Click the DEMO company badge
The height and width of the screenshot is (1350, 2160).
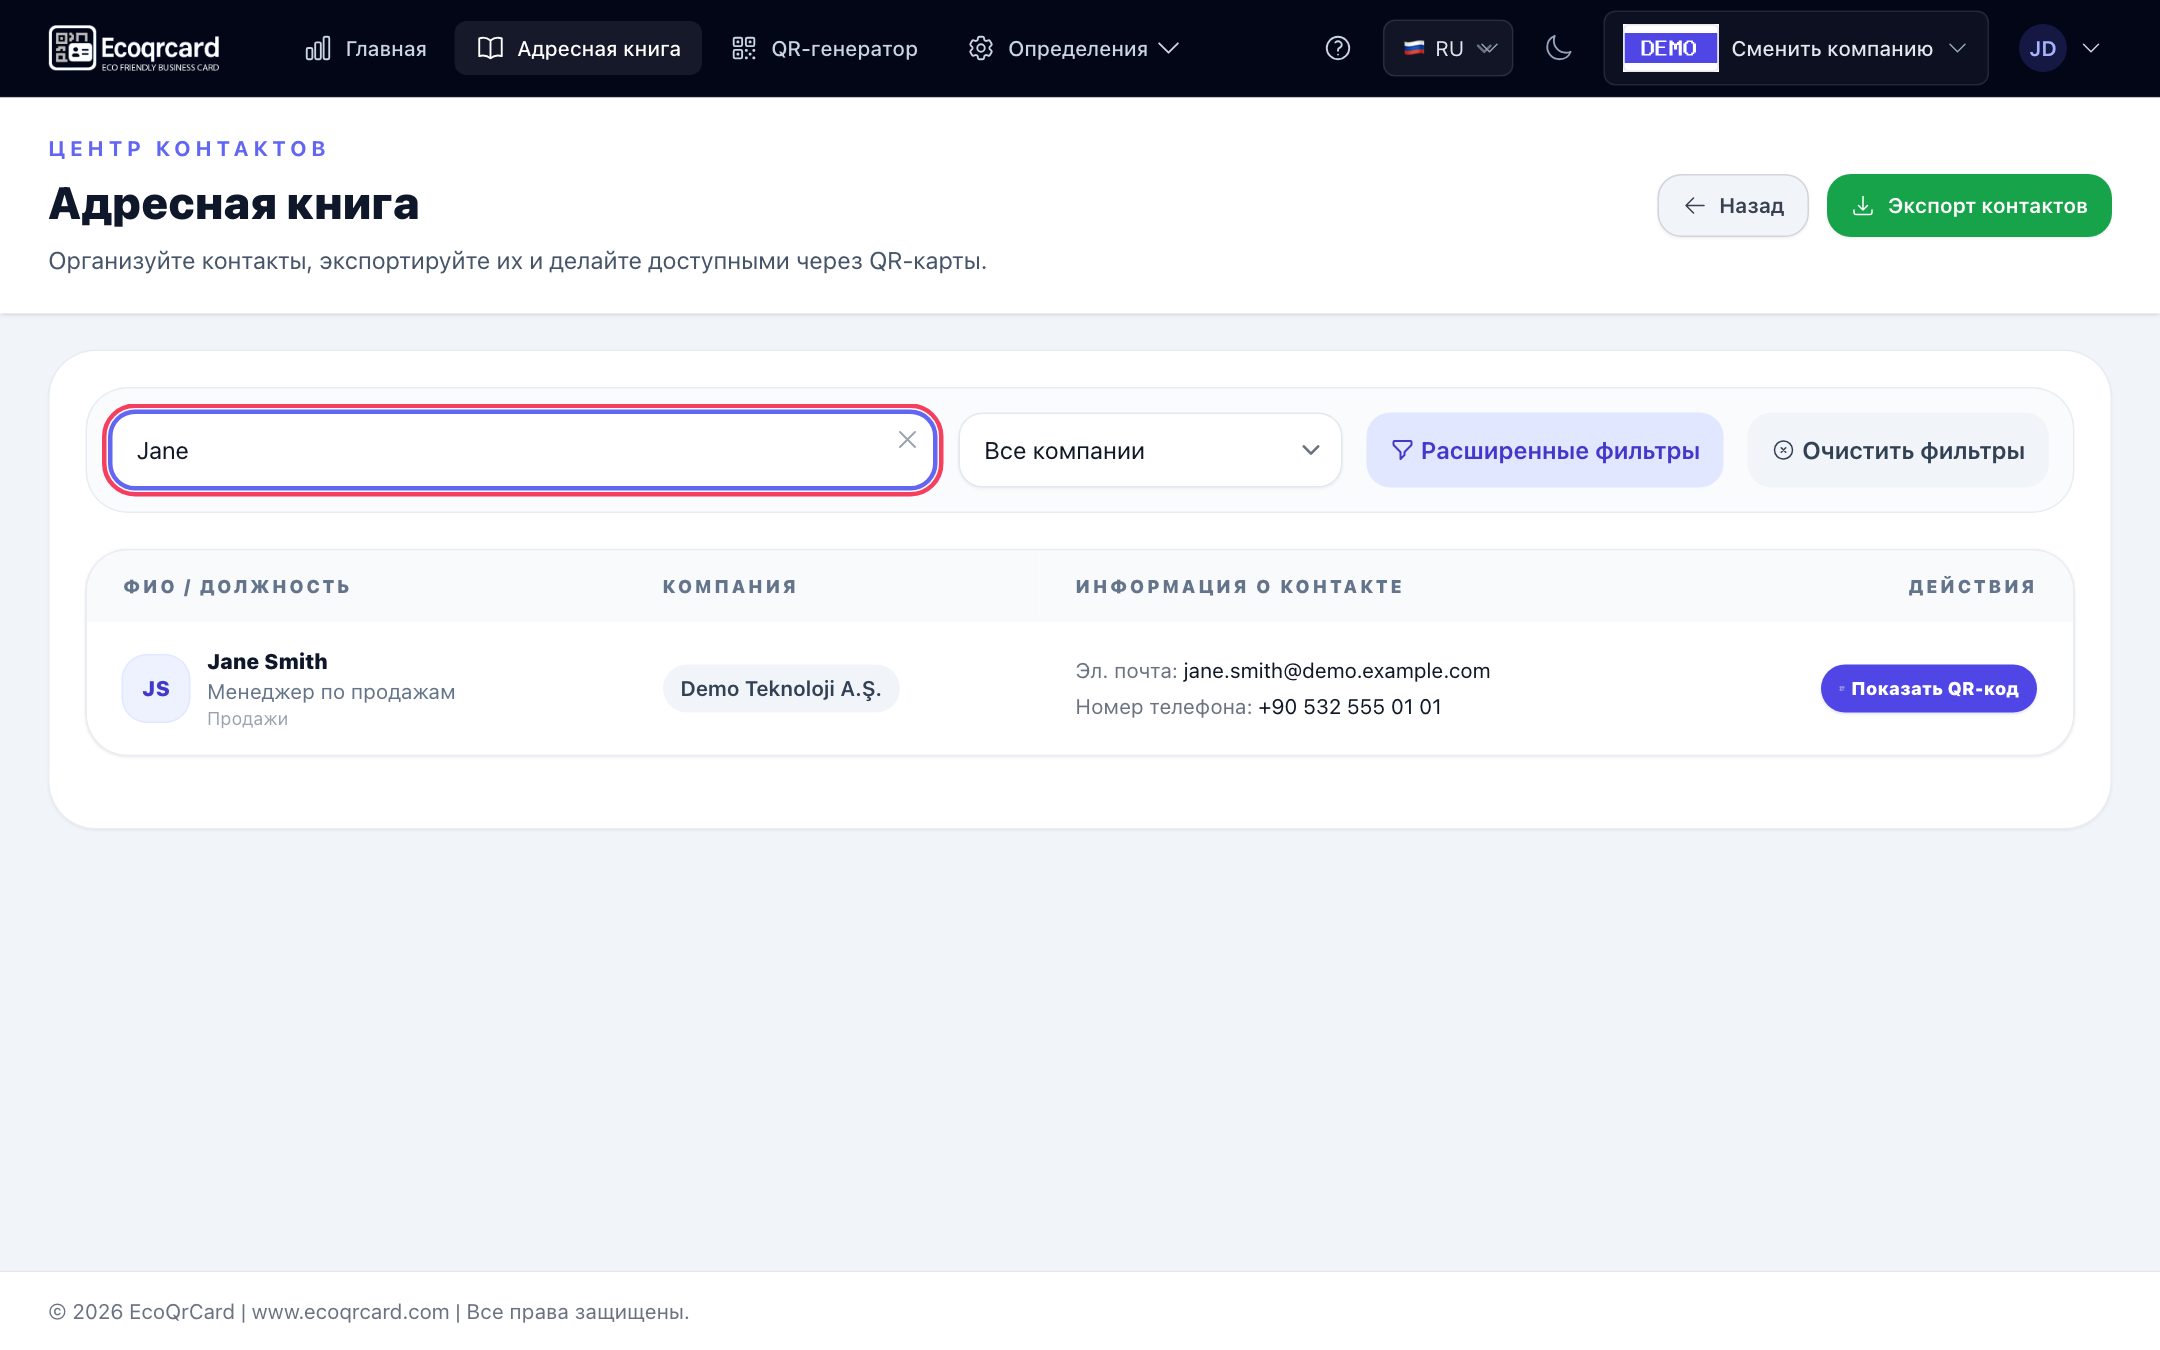coord(1670,48)
